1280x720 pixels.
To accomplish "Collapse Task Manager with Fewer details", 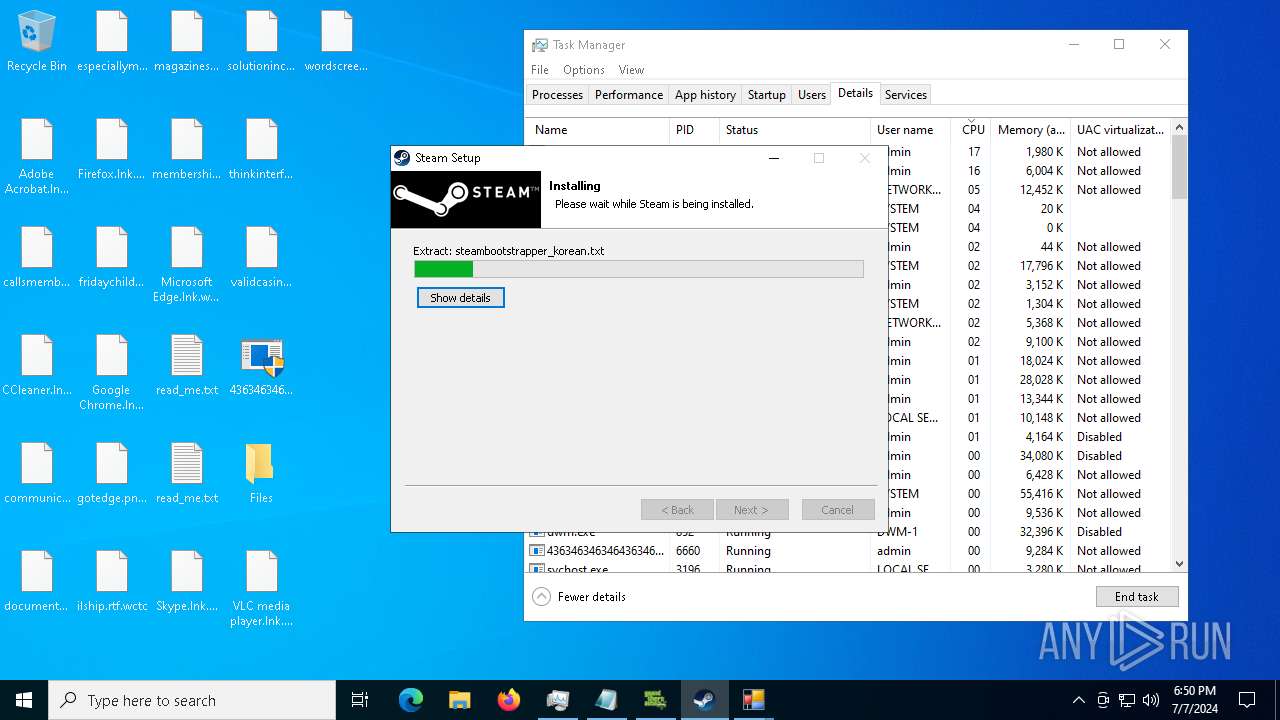I will click(579, 597).
